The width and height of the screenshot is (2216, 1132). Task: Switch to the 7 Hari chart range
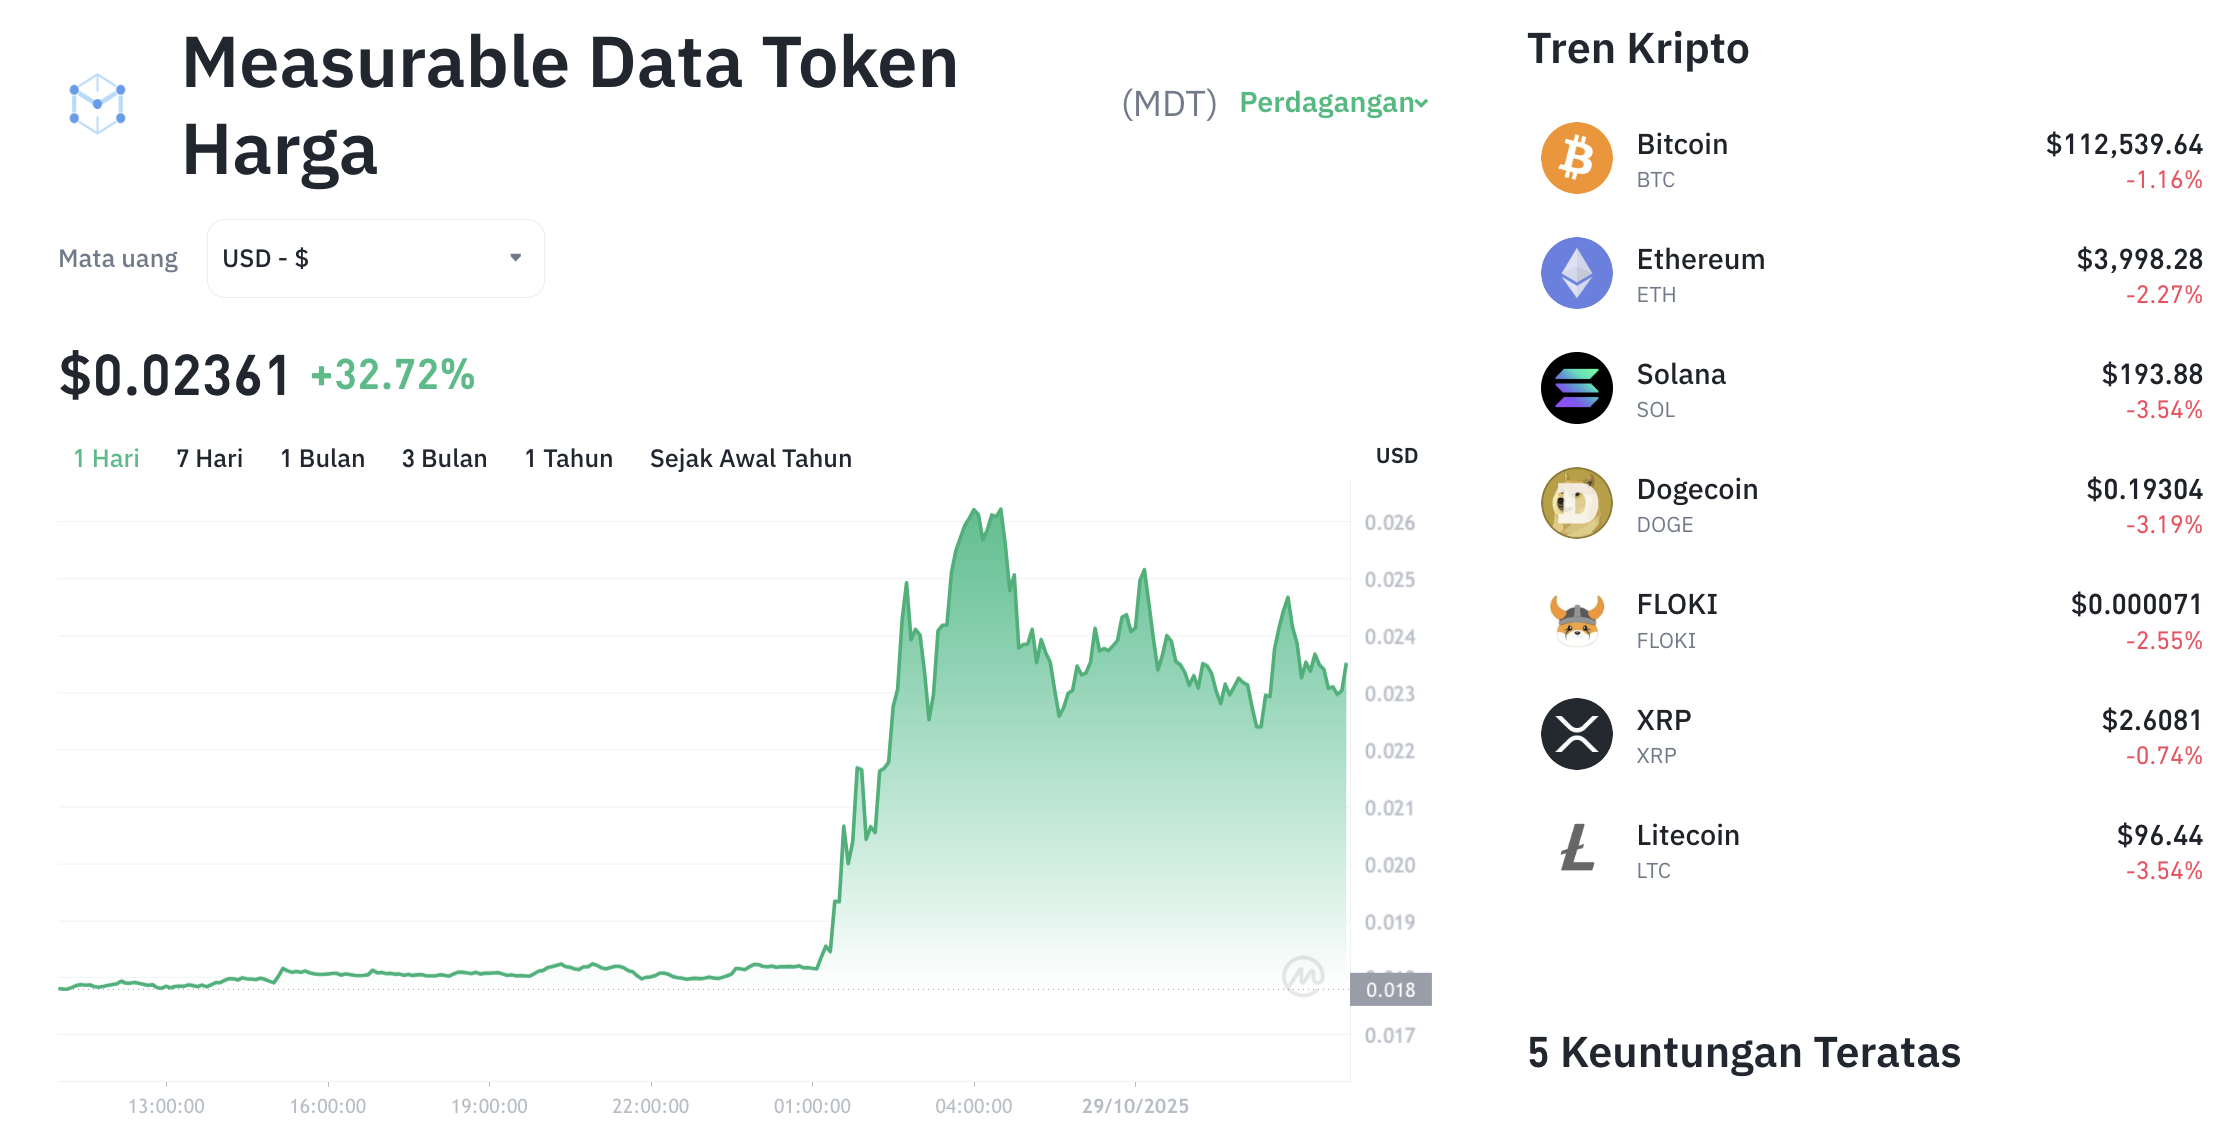point(209,459)
